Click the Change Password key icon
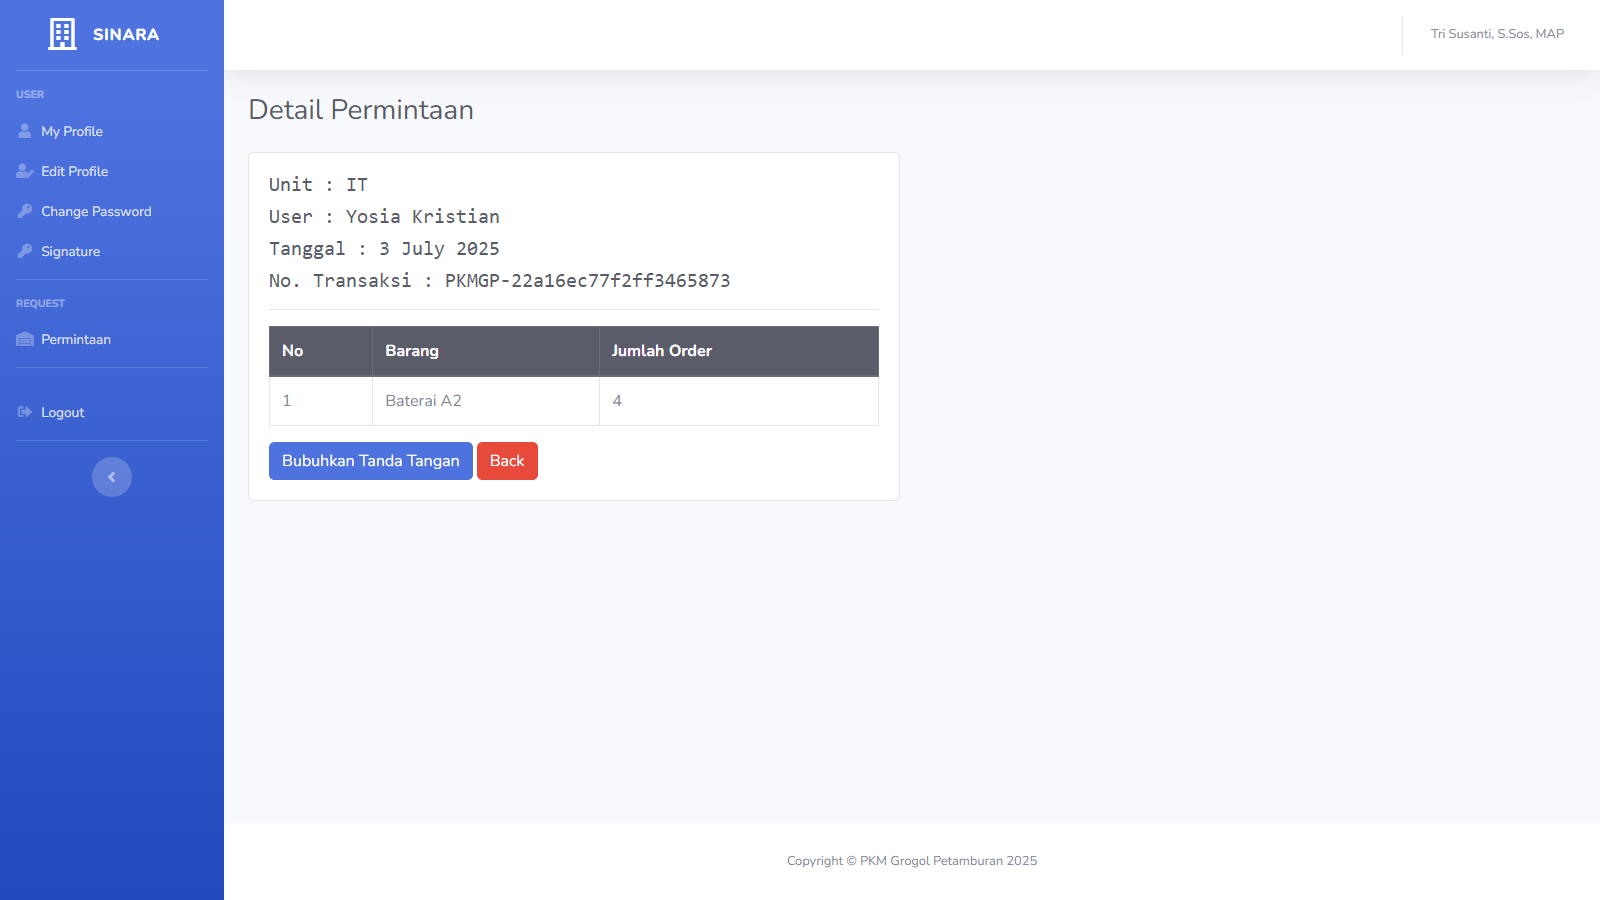 pyautogui.click(x=25, y=211)
